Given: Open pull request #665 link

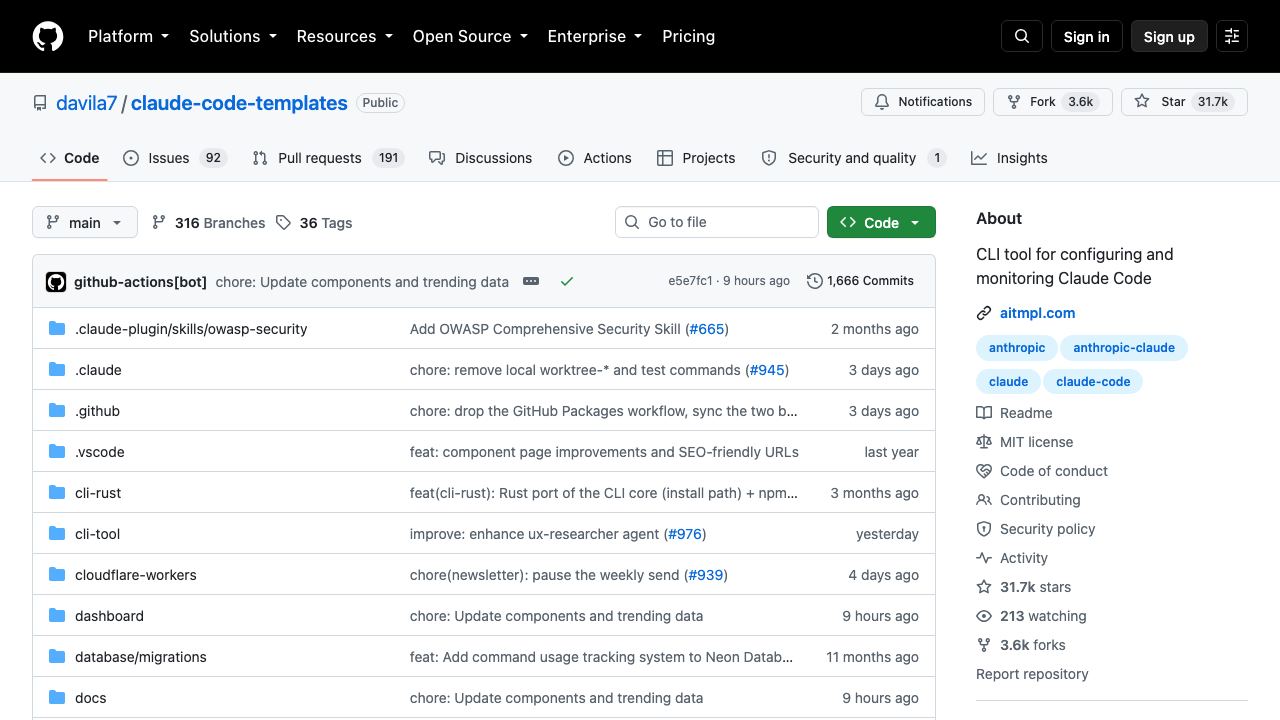Looking at the screenshot, I should pos(707,329).
